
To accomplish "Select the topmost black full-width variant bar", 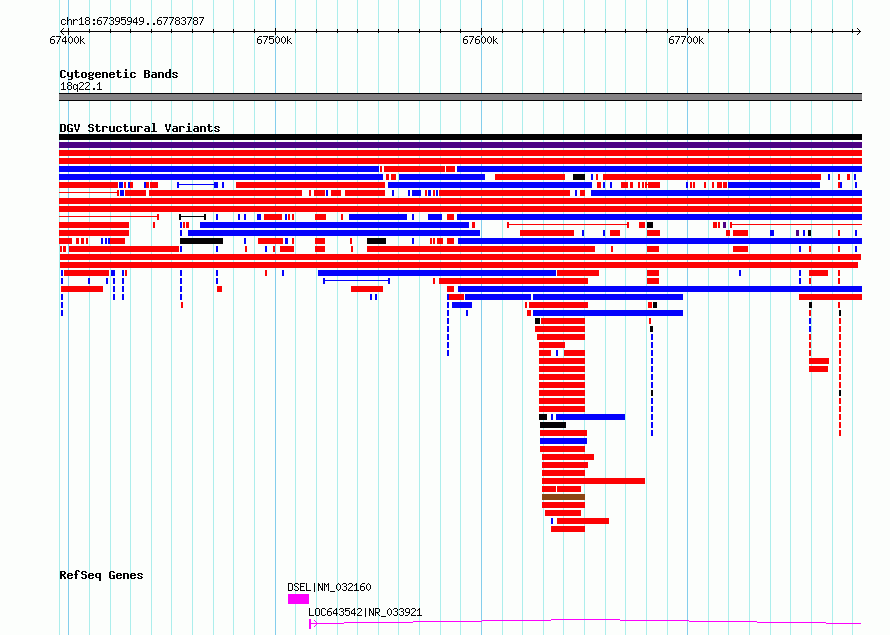I will click(460, 137).
